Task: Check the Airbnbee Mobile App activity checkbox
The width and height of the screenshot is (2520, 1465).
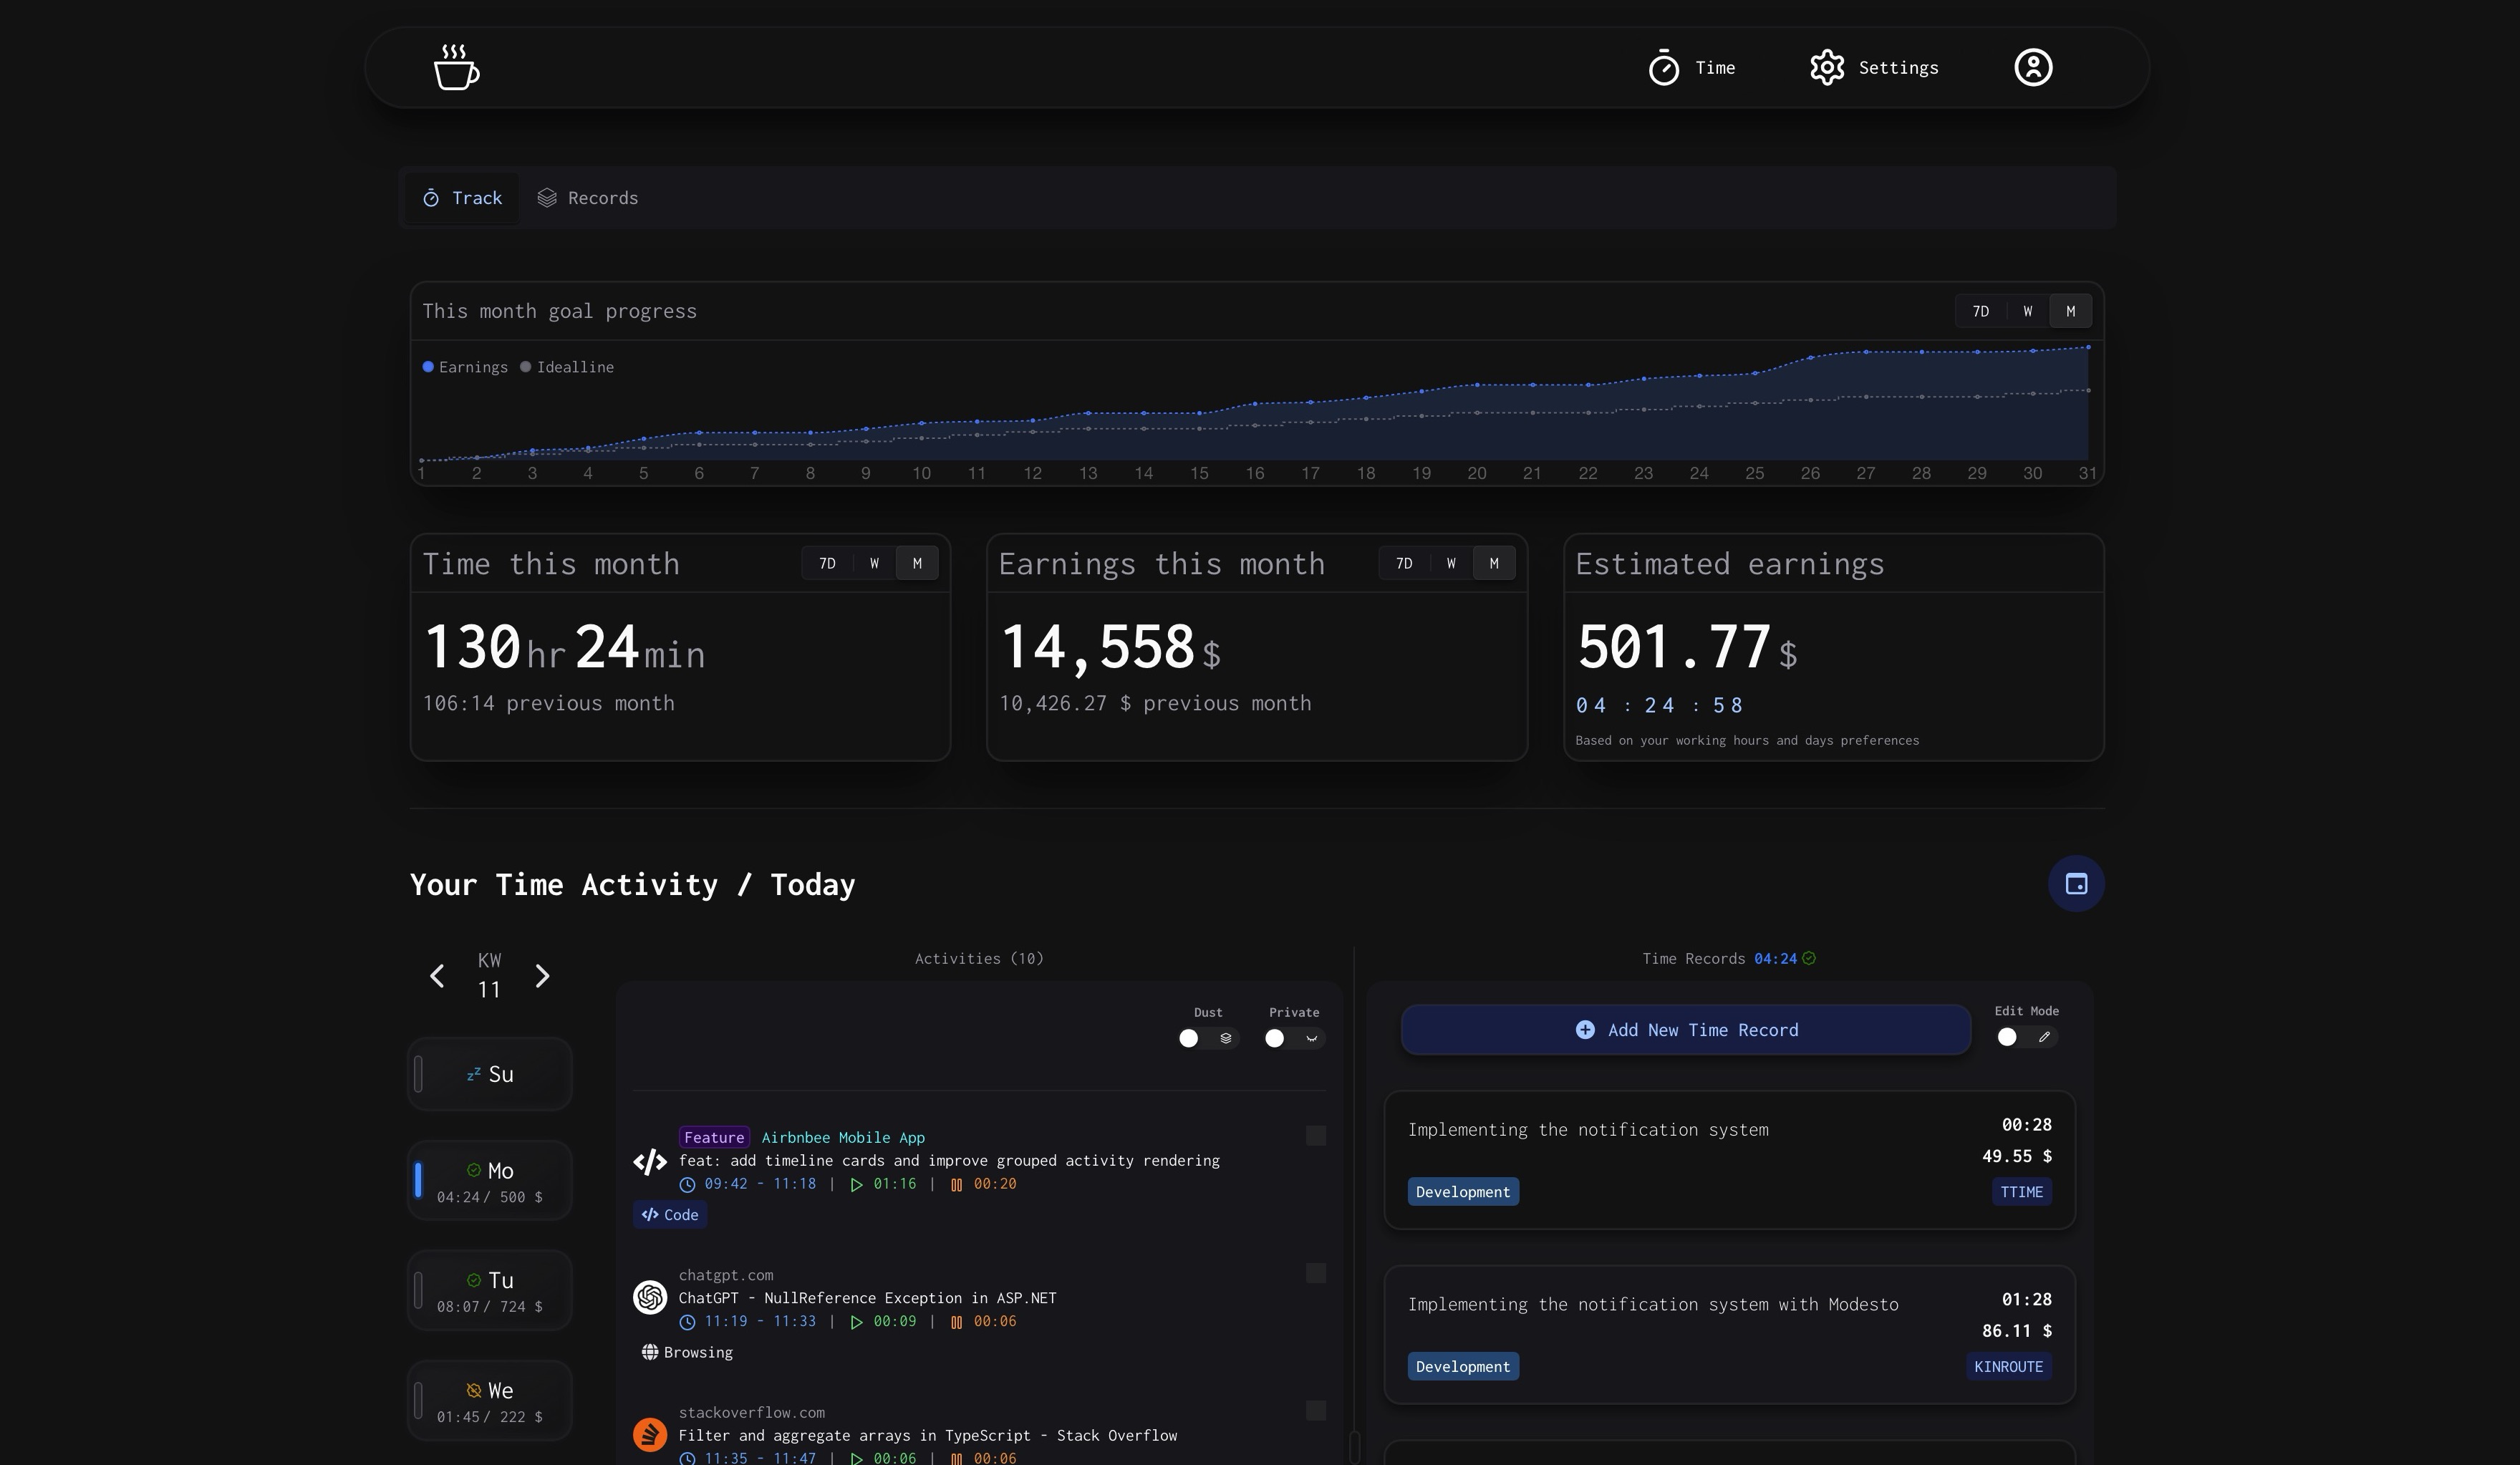Action: 1316,1135
